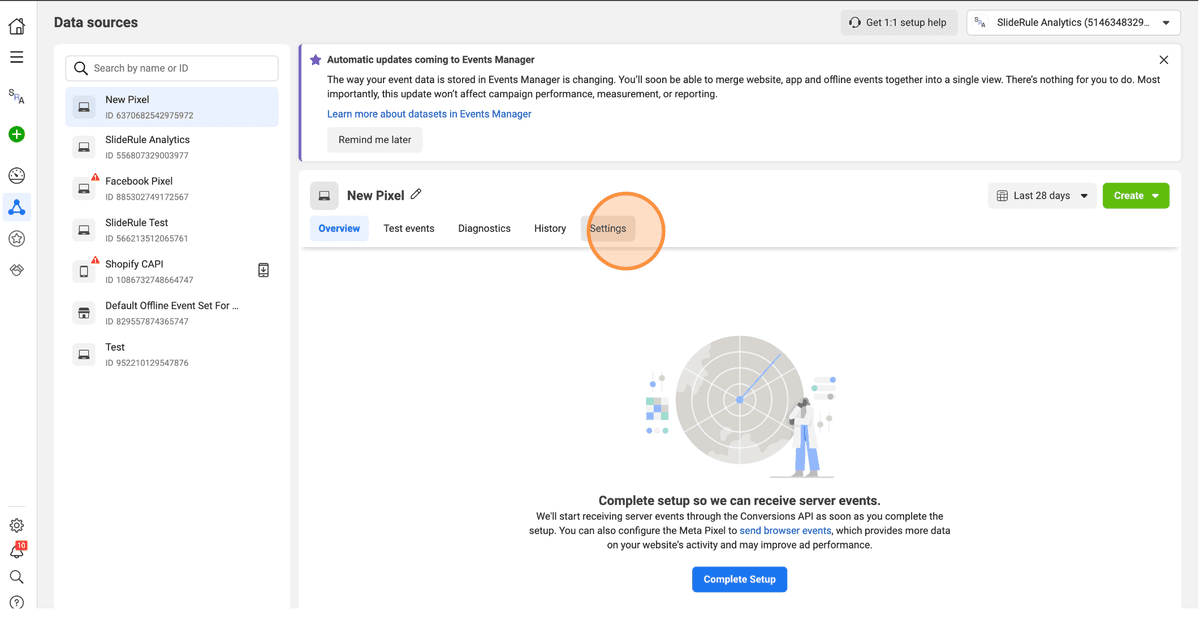Click Get 1:1 setup help button
Image resolution: width=1200 pixels, height=622 pixels.
point(899,22)
